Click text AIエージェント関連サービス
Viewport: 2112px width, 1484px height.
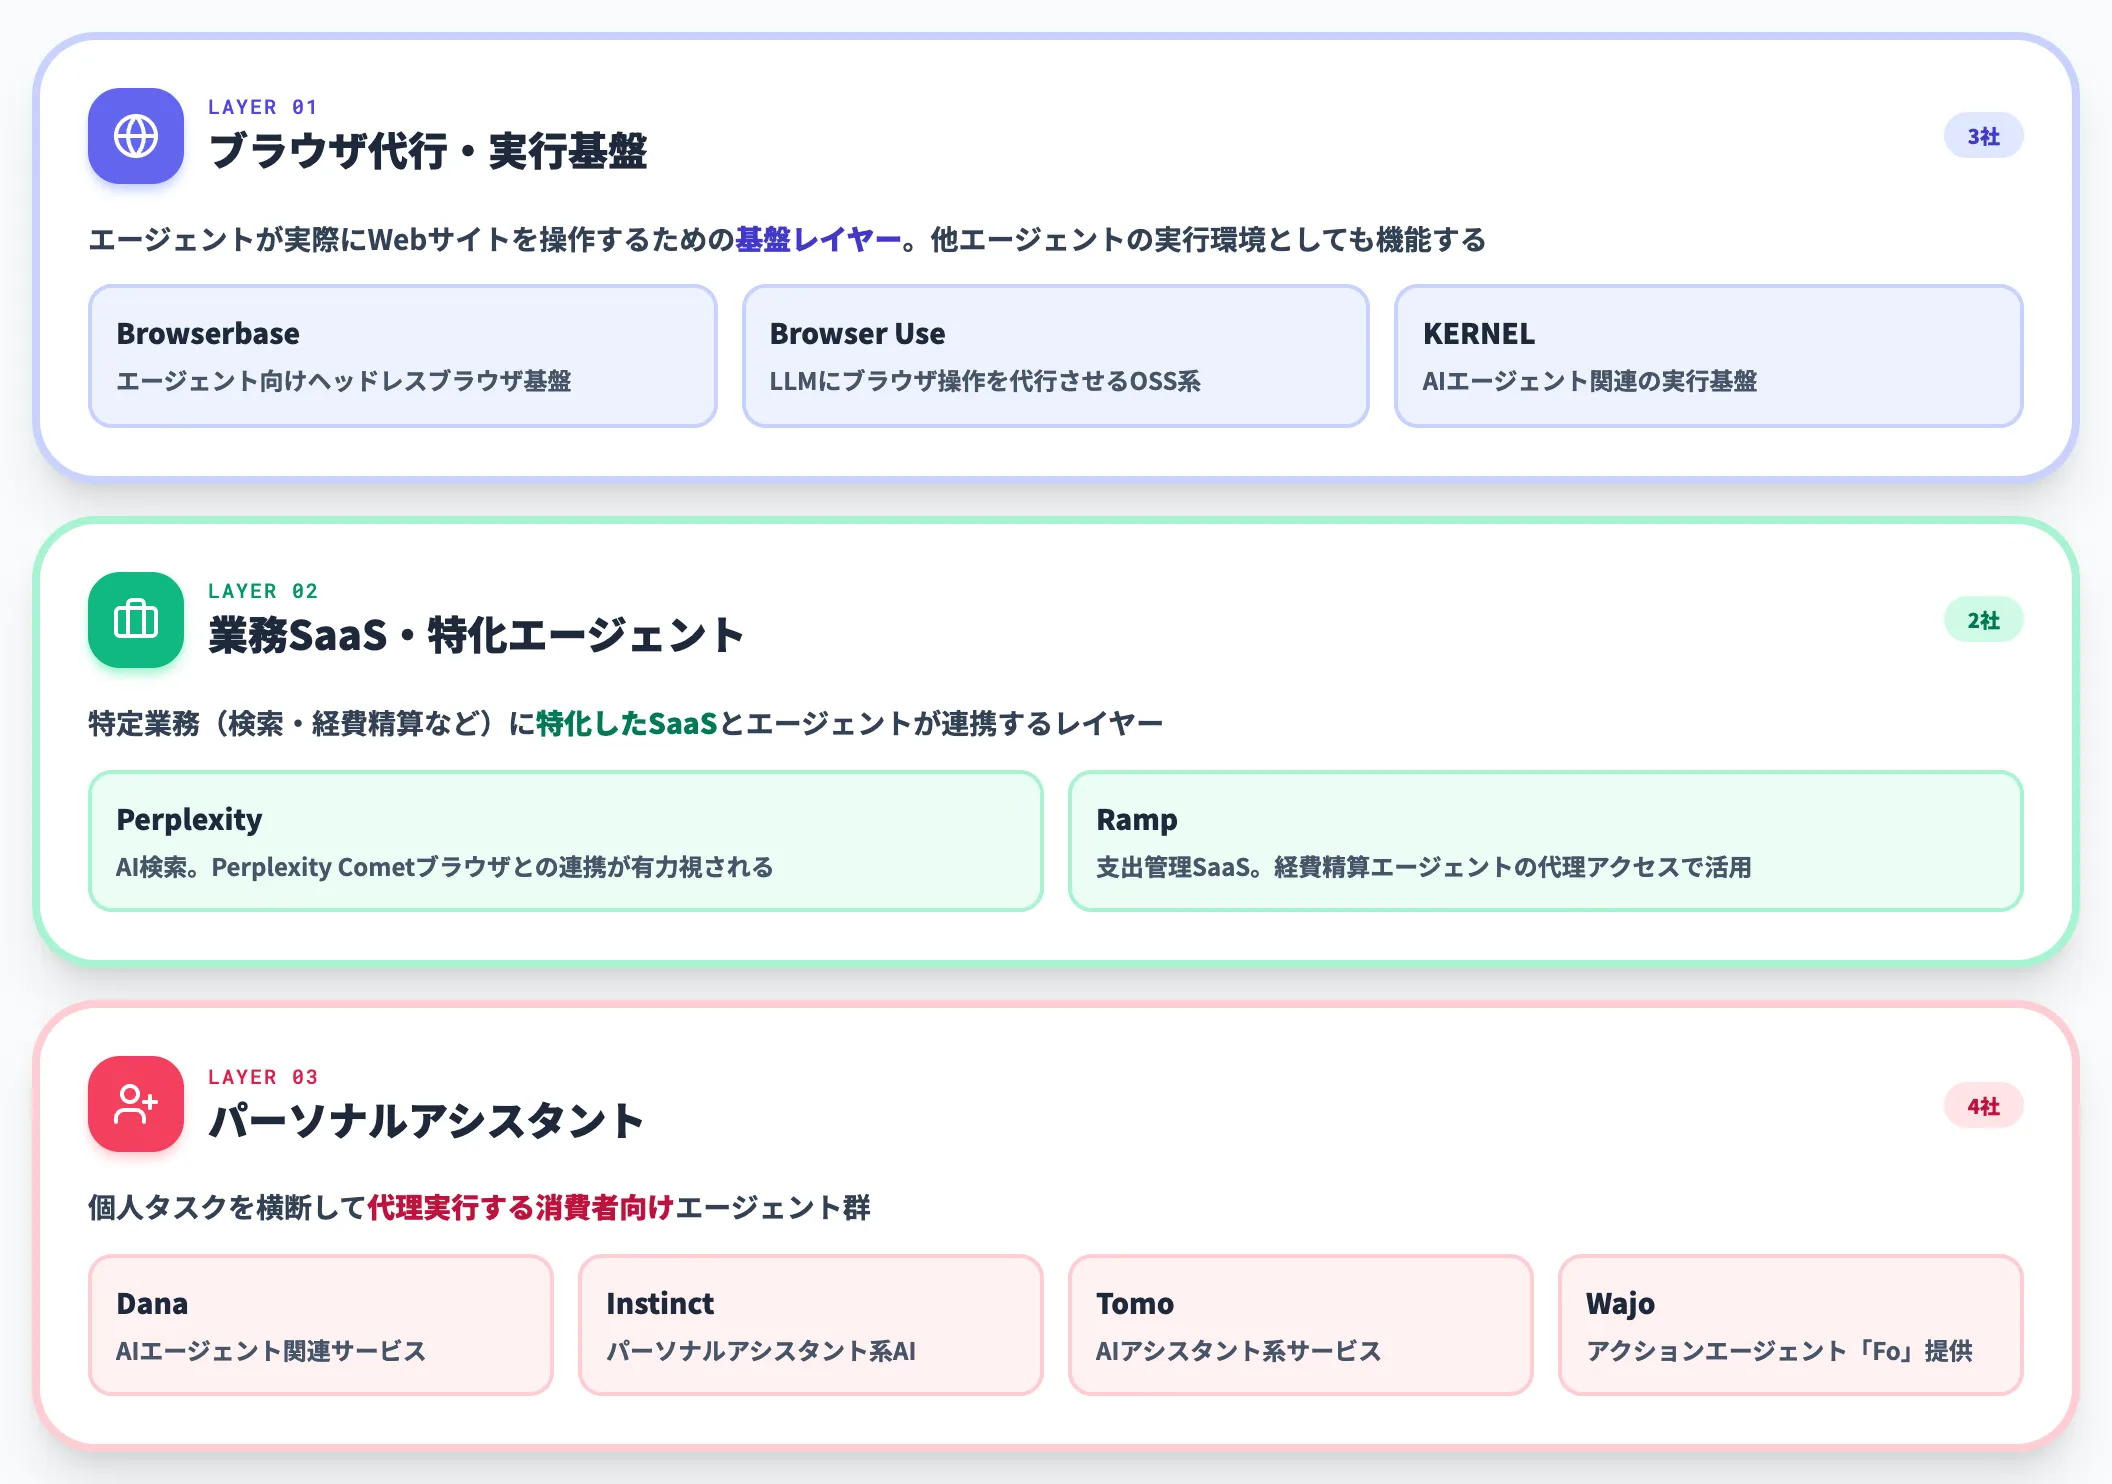271,1351
